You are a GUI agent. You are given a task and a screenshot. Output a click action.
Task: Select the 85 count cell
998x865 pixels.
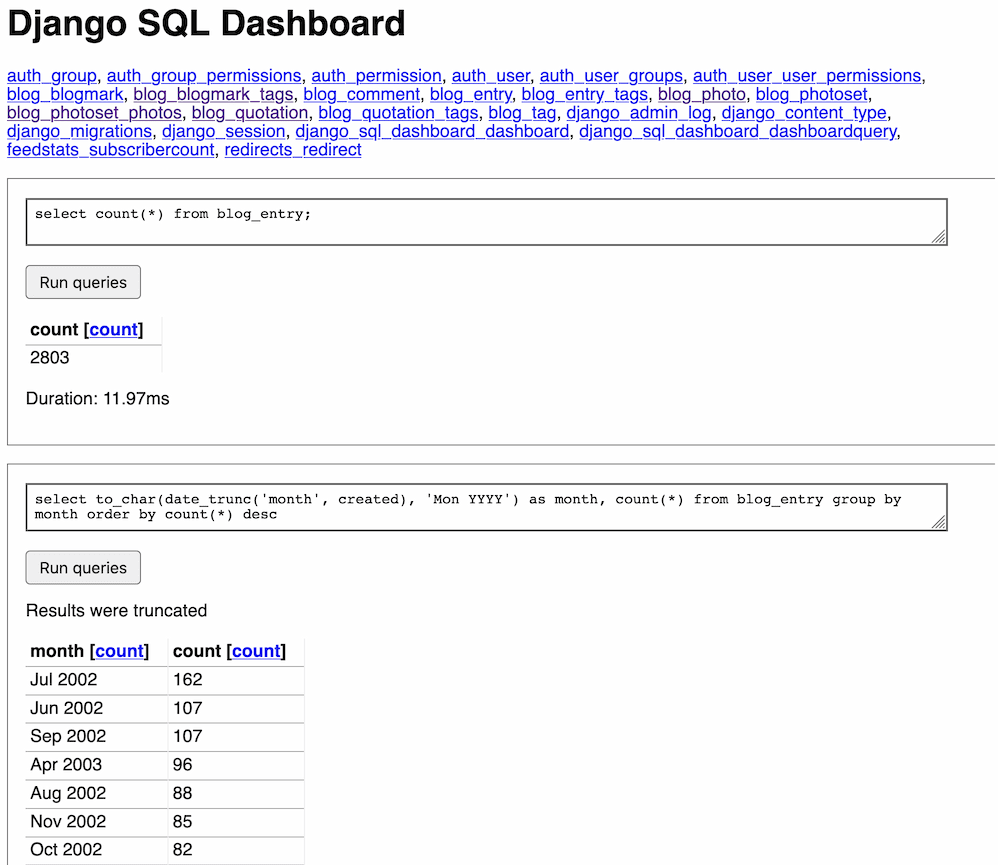236,822
